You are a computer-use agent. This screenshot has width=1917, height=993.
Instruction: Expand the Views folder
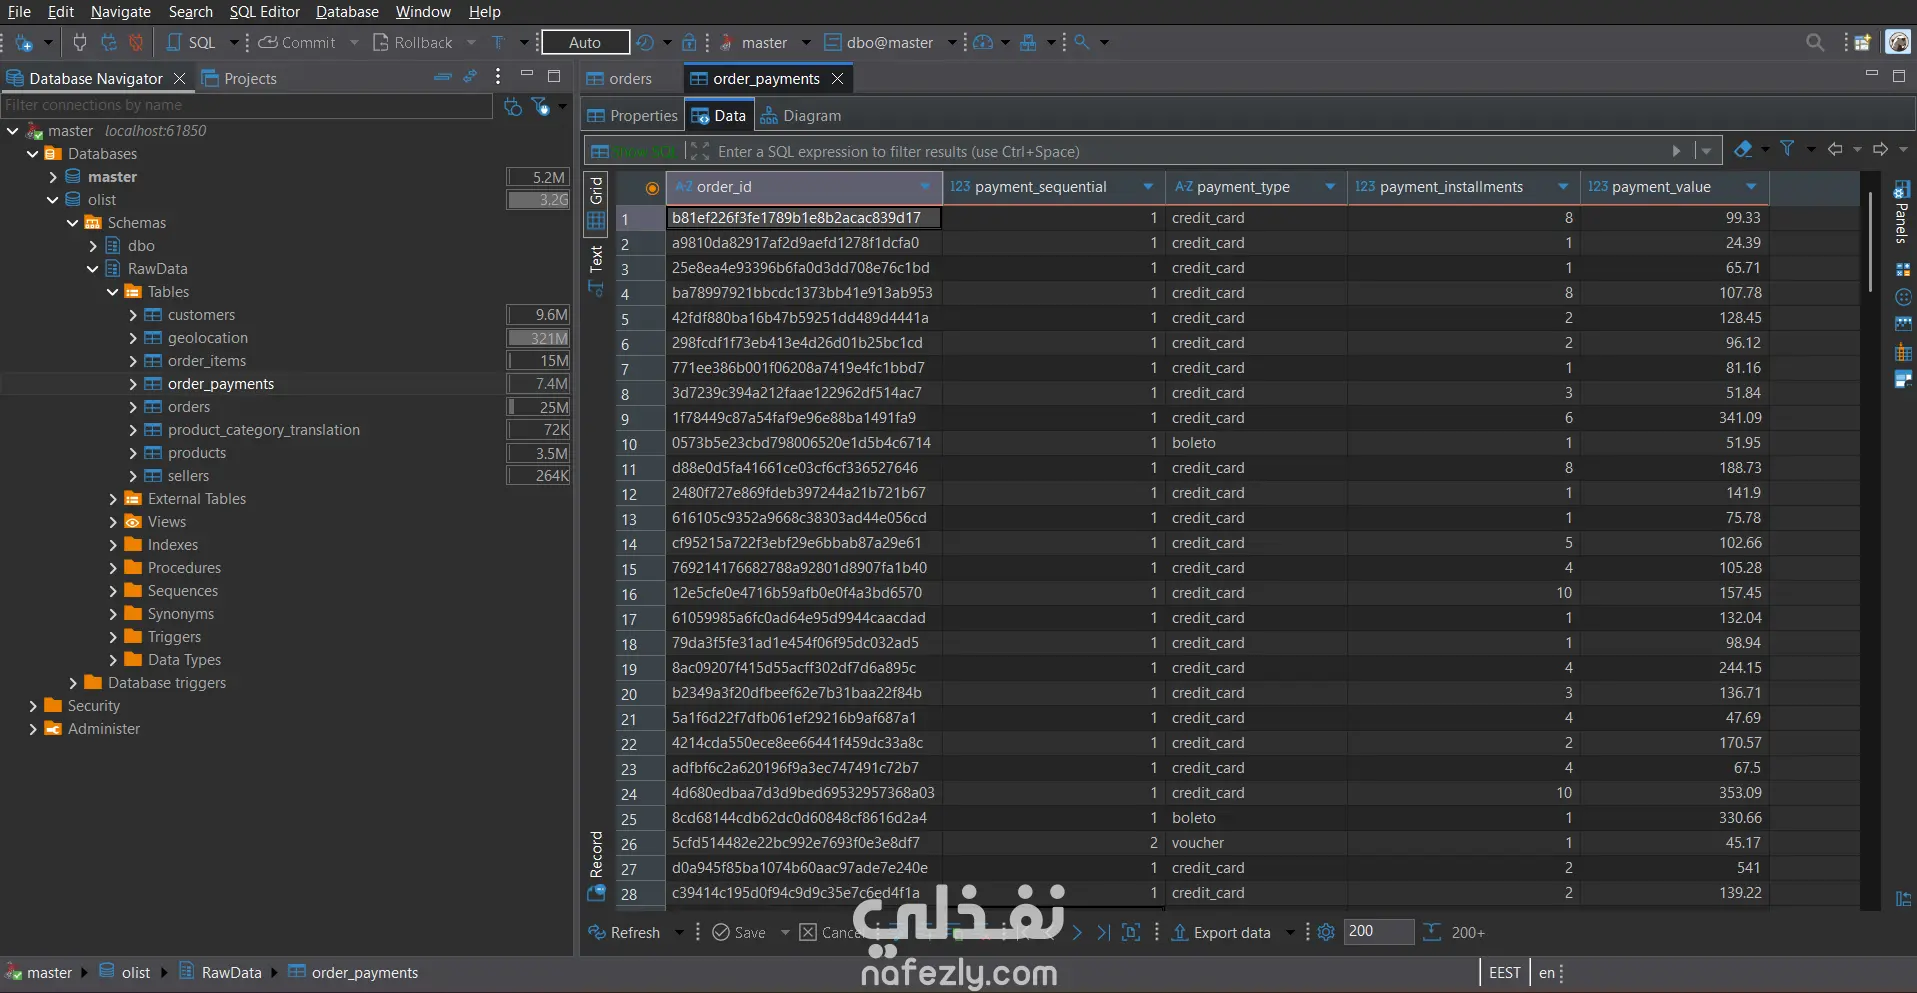point(113,522)
